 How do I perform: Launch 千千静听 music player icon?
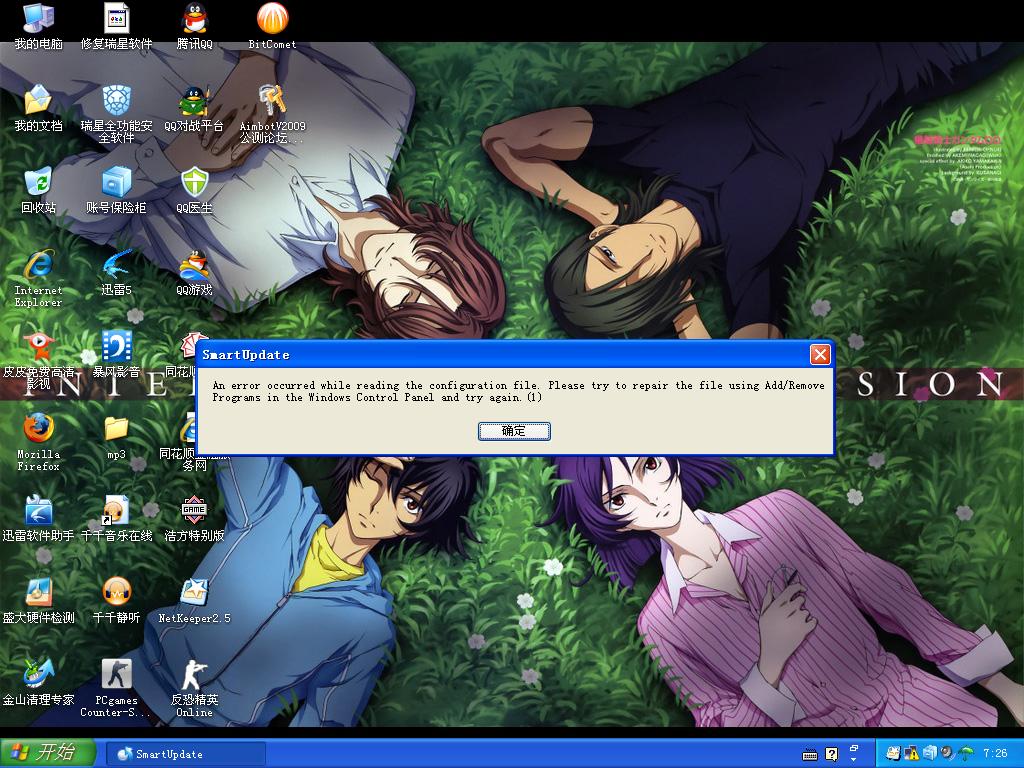[x=116, y=601]
